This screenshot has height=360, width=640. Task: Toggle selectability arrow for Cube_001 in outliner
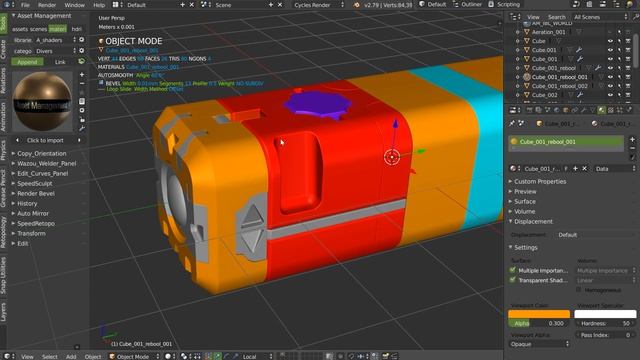pyautogui.click(x=619, y=59)
